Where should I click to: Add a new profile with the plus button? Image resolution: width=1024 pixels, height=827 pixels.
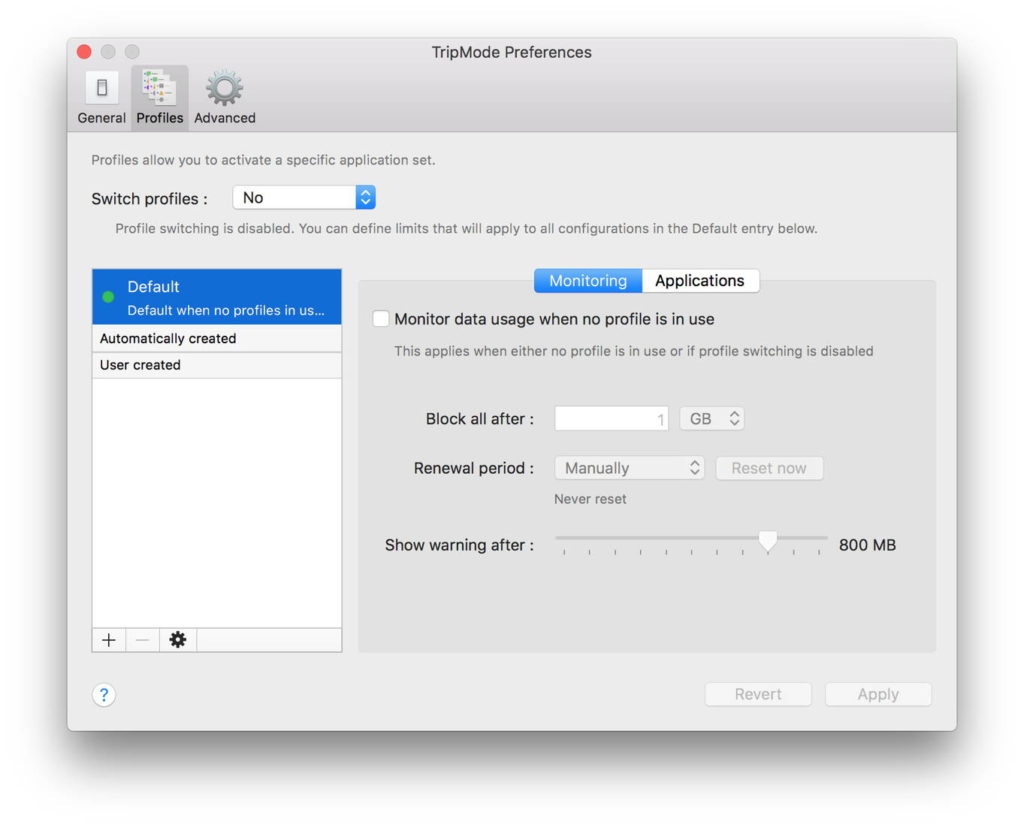(109, 640)
